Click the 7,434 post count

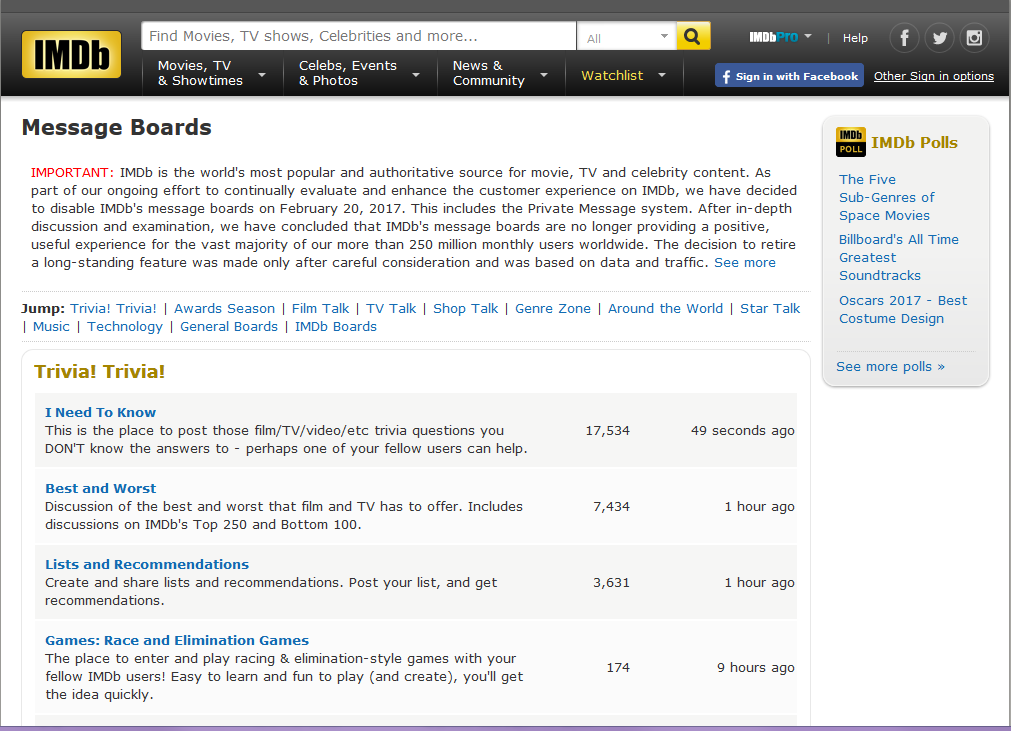tap(611, 506)
